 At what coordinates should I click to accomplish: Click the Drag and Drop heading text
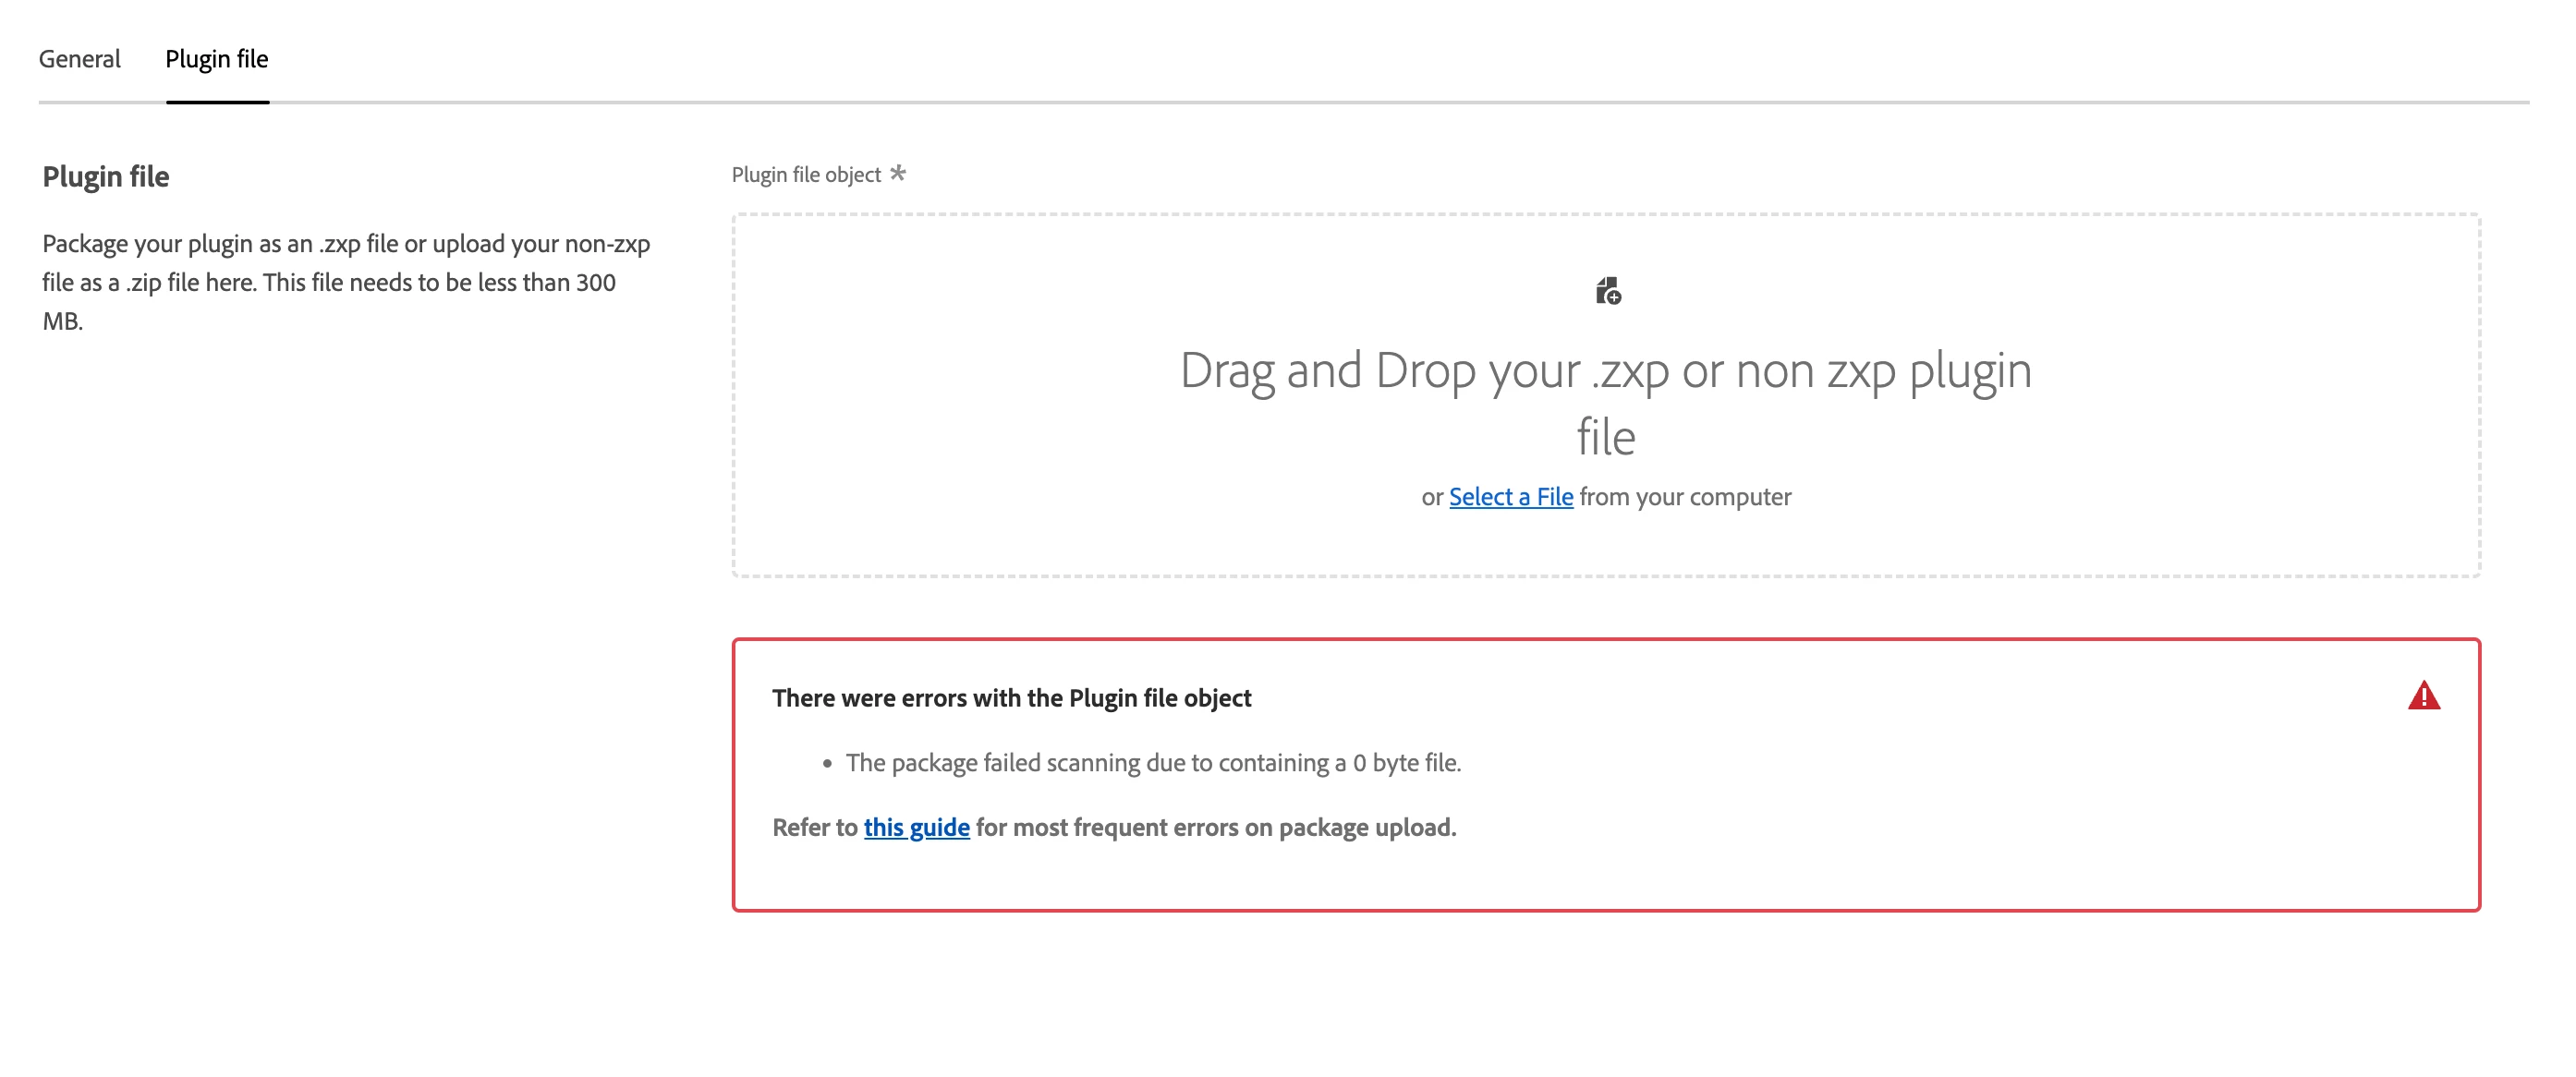coord(1605,371)
